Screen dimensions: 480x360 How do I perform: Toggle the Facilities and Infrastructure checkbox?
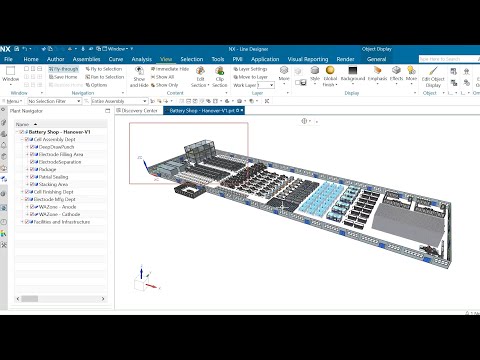(27, 222)
